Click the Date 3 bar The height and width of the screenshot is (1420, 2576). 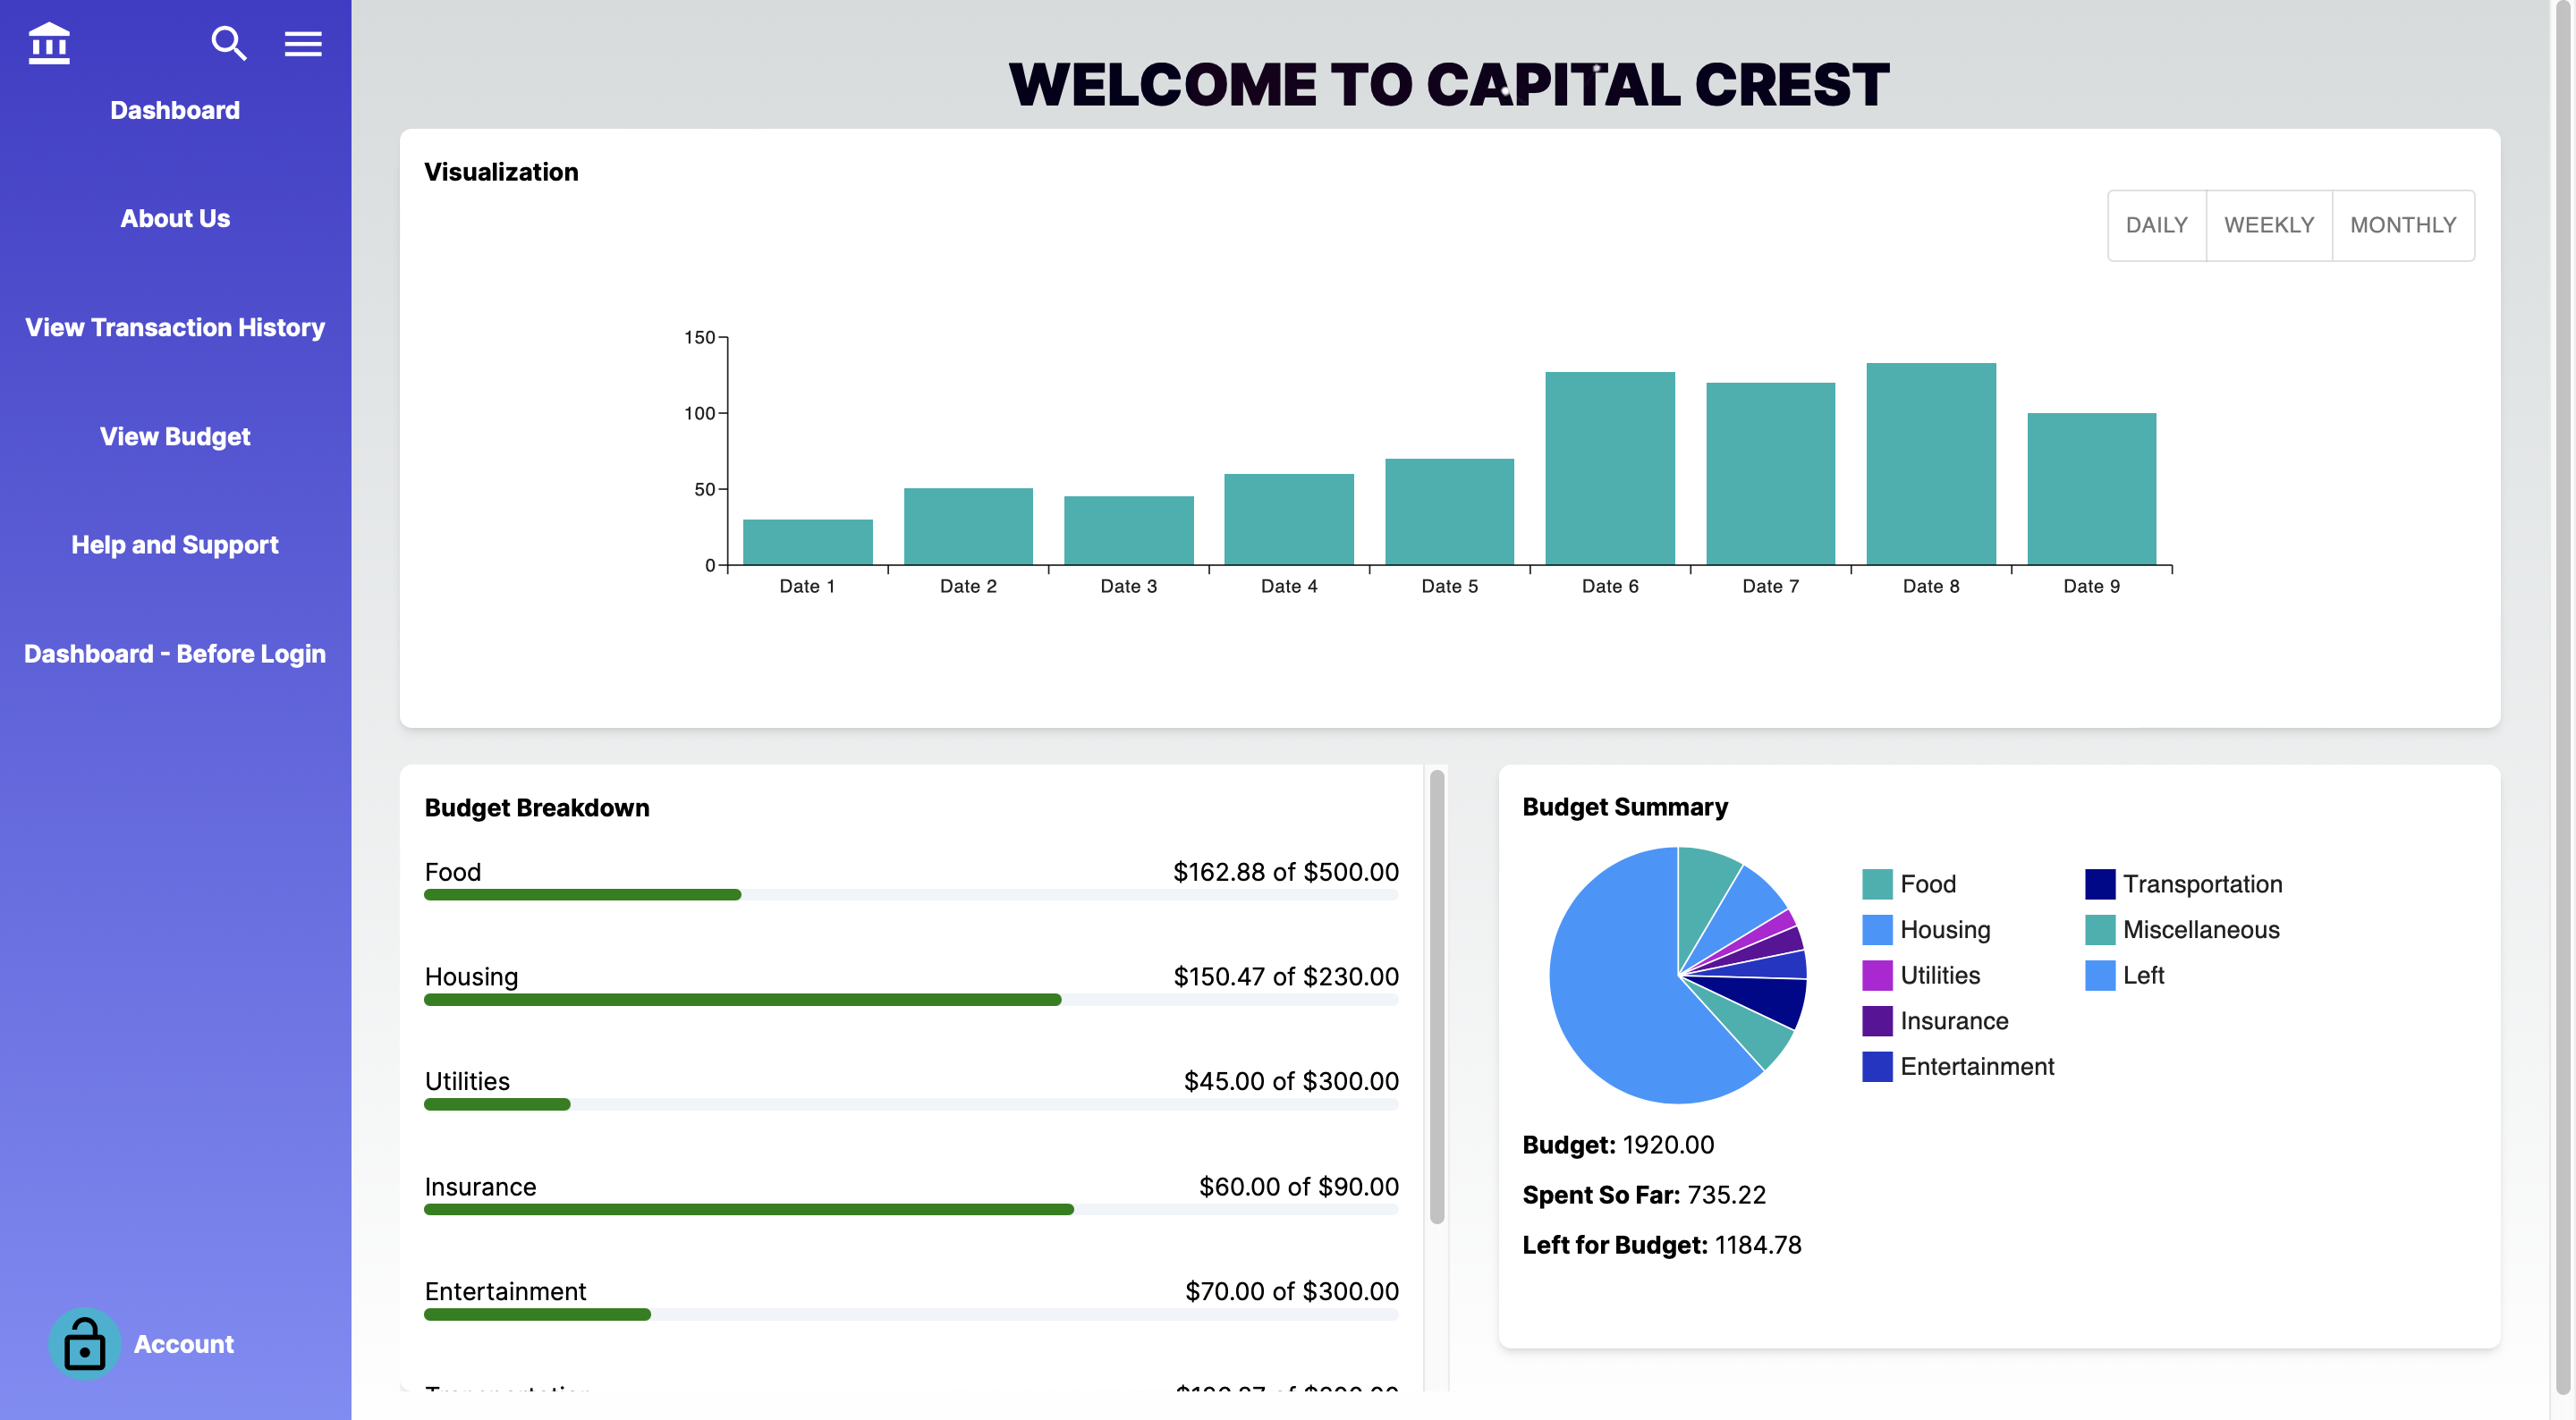click(x=1129, y=530)
